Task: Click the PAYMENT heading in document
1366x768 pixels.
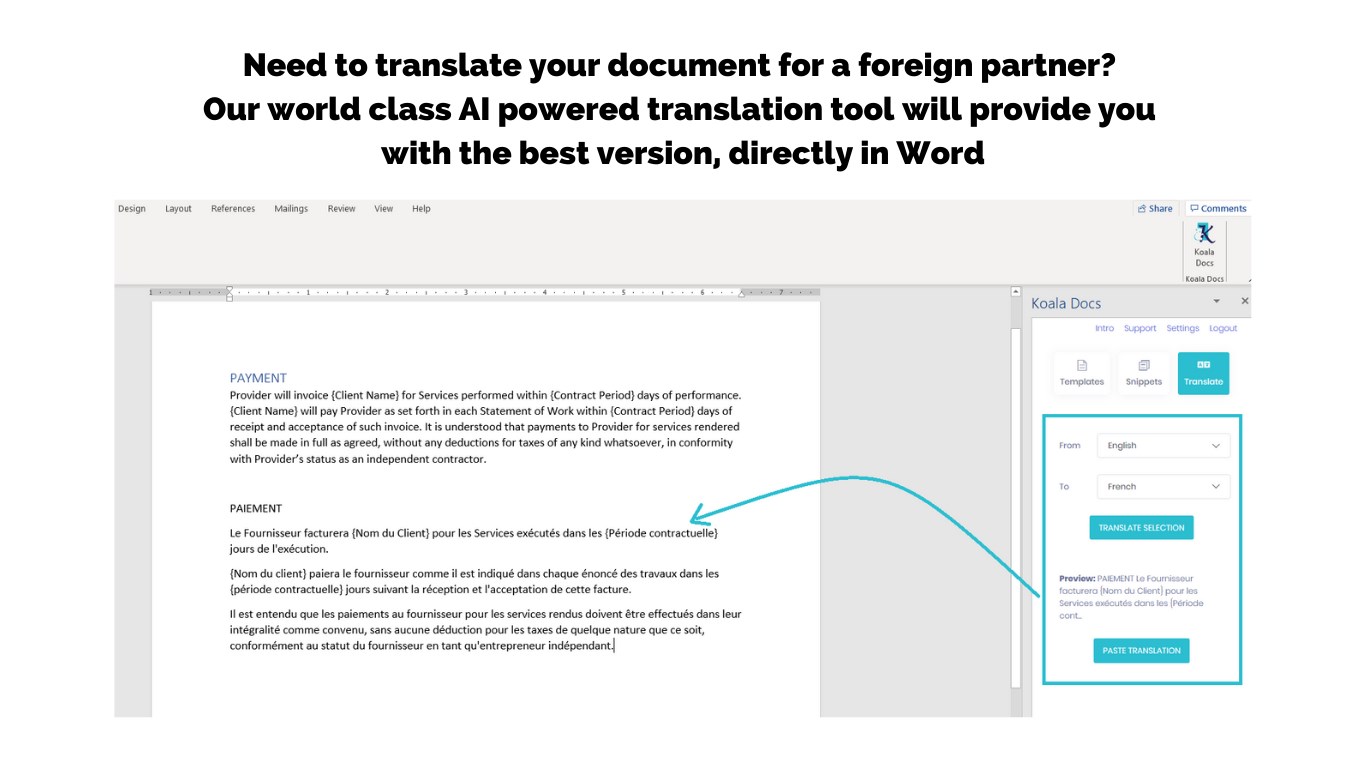Action: [258, 378]
